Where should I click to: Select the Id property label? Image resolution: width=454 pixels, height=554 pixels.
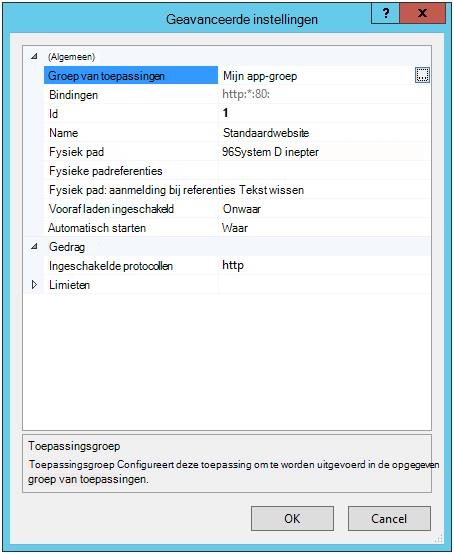53,114
